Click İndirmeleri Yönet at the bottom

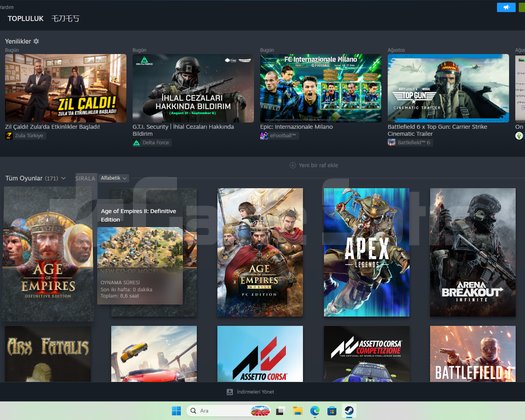(255, 392)
